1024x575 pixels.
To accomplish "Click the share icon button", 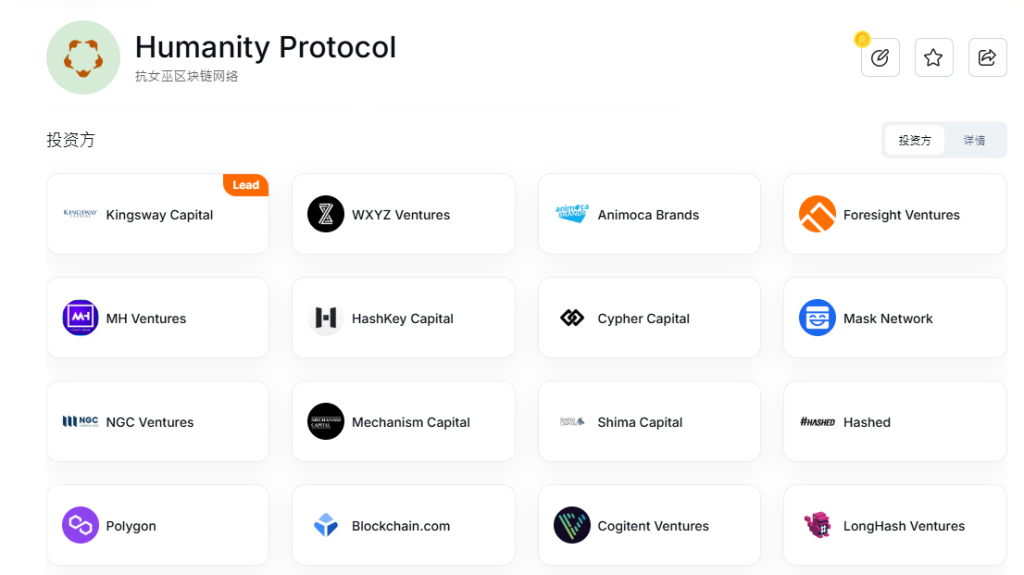I will tap(987, 58).
